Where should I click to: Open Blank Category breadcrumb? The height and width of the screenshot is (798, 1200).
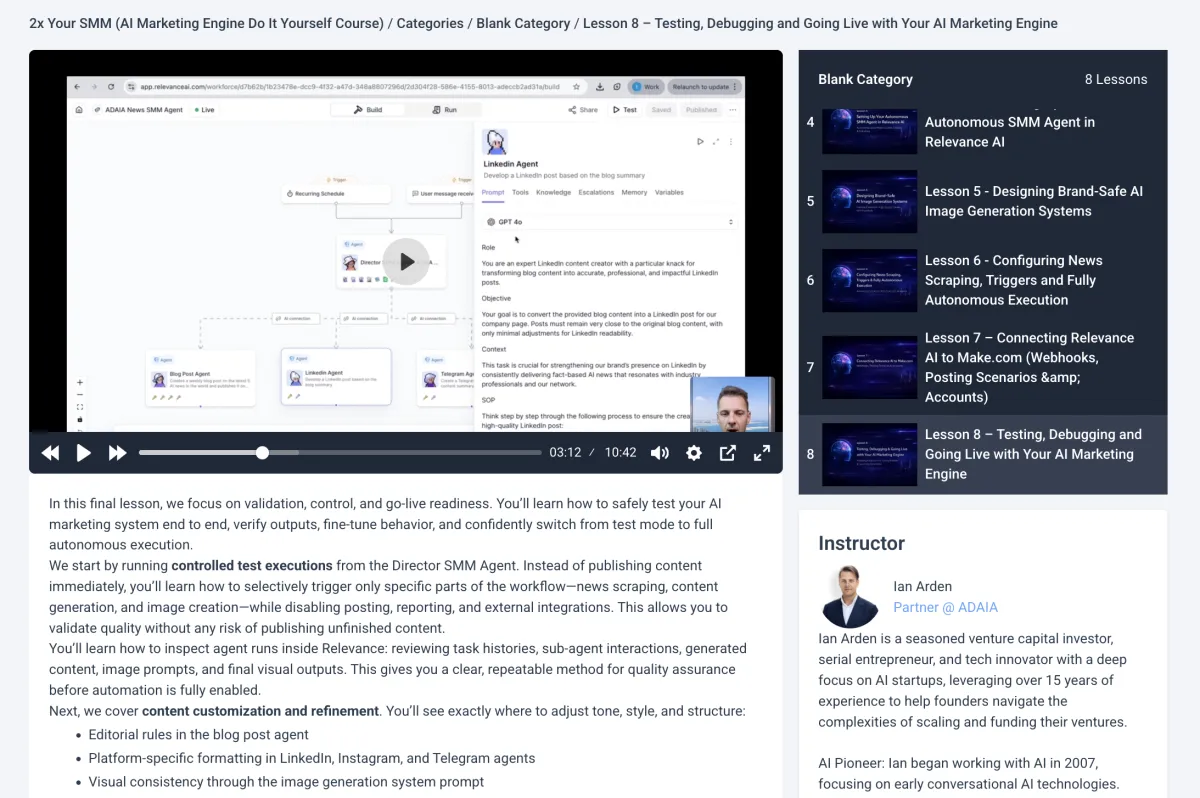pyautogui.click(x=523, y=23)
